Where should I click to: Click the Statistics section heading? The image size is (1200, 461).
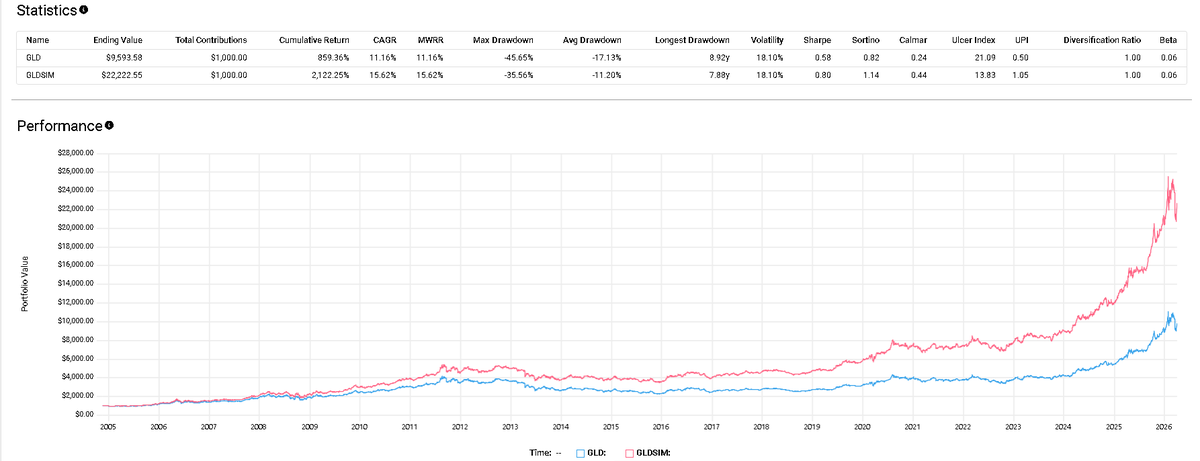click(47, 9)
